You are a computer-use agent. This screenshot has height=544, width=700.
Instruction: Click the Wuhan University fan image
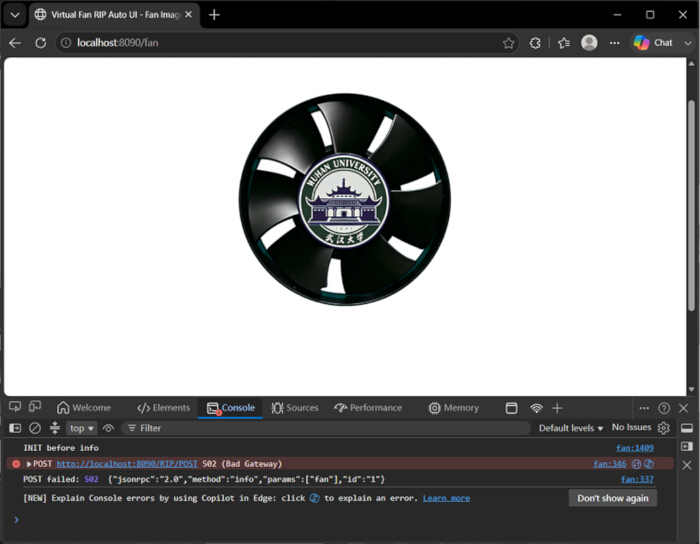345,199
